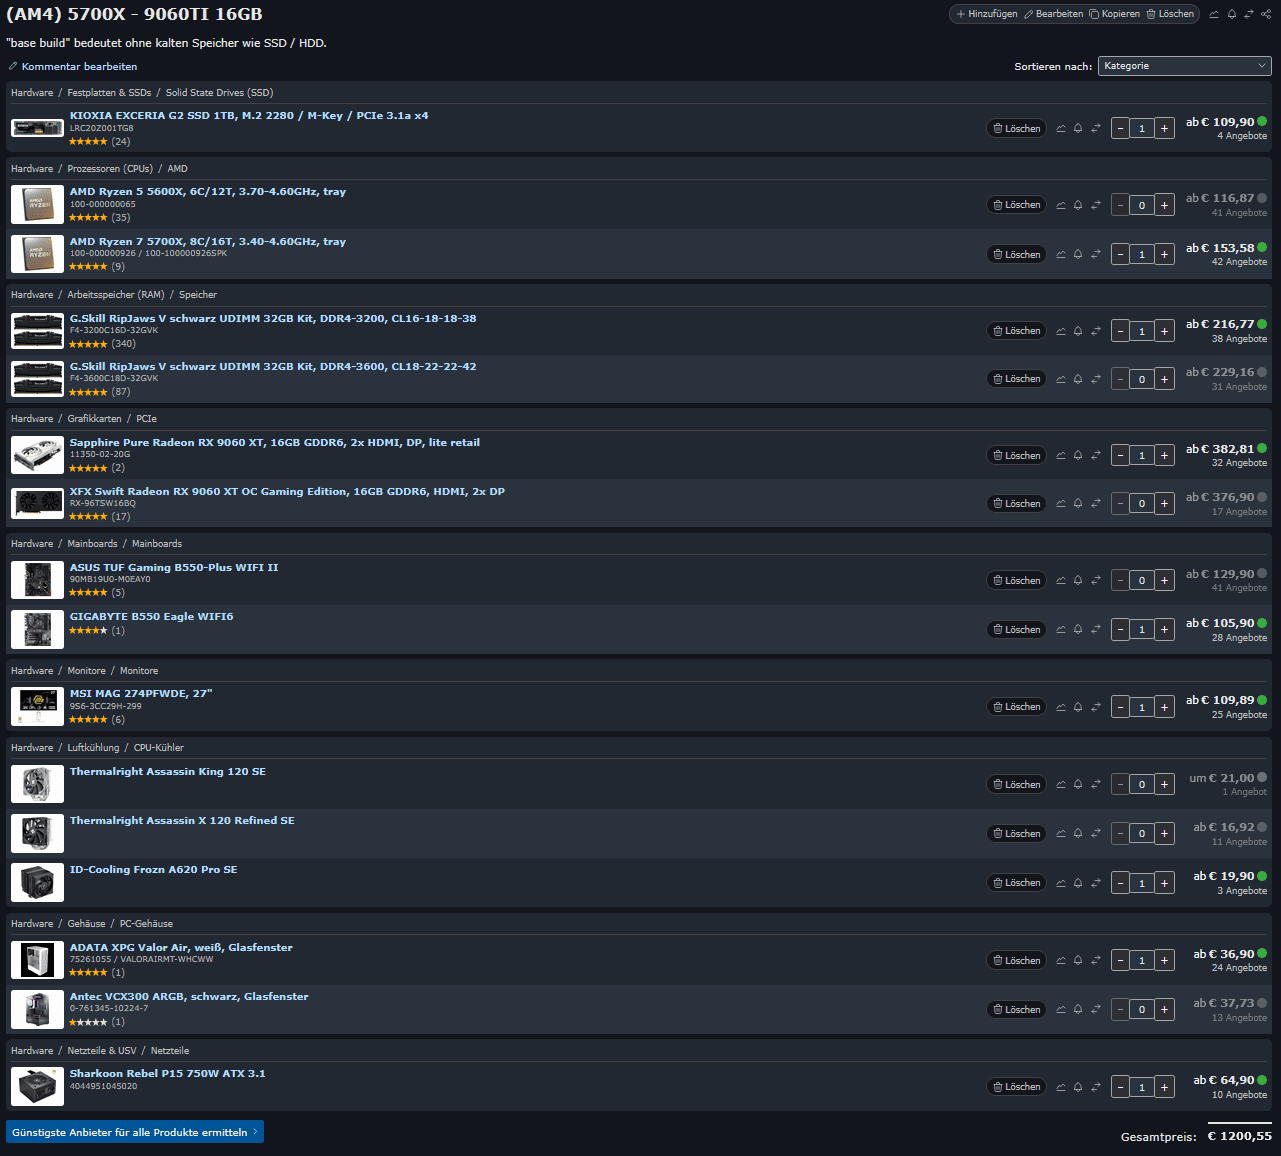Image resolution: width=1281 pixels, height=1156 pixels.
Task: Open price history for MSI MAG 274PFWDE monitor
Action: (x=1061, y=707)
